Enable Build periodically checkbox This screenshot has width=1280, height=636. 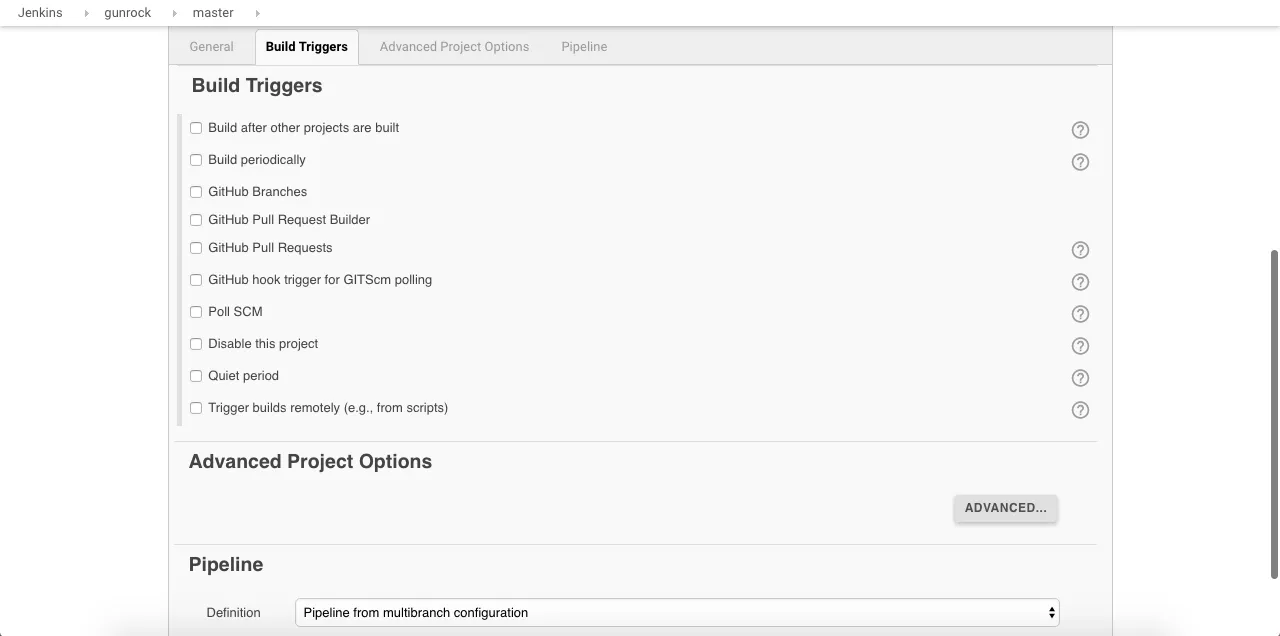point(196,160)
